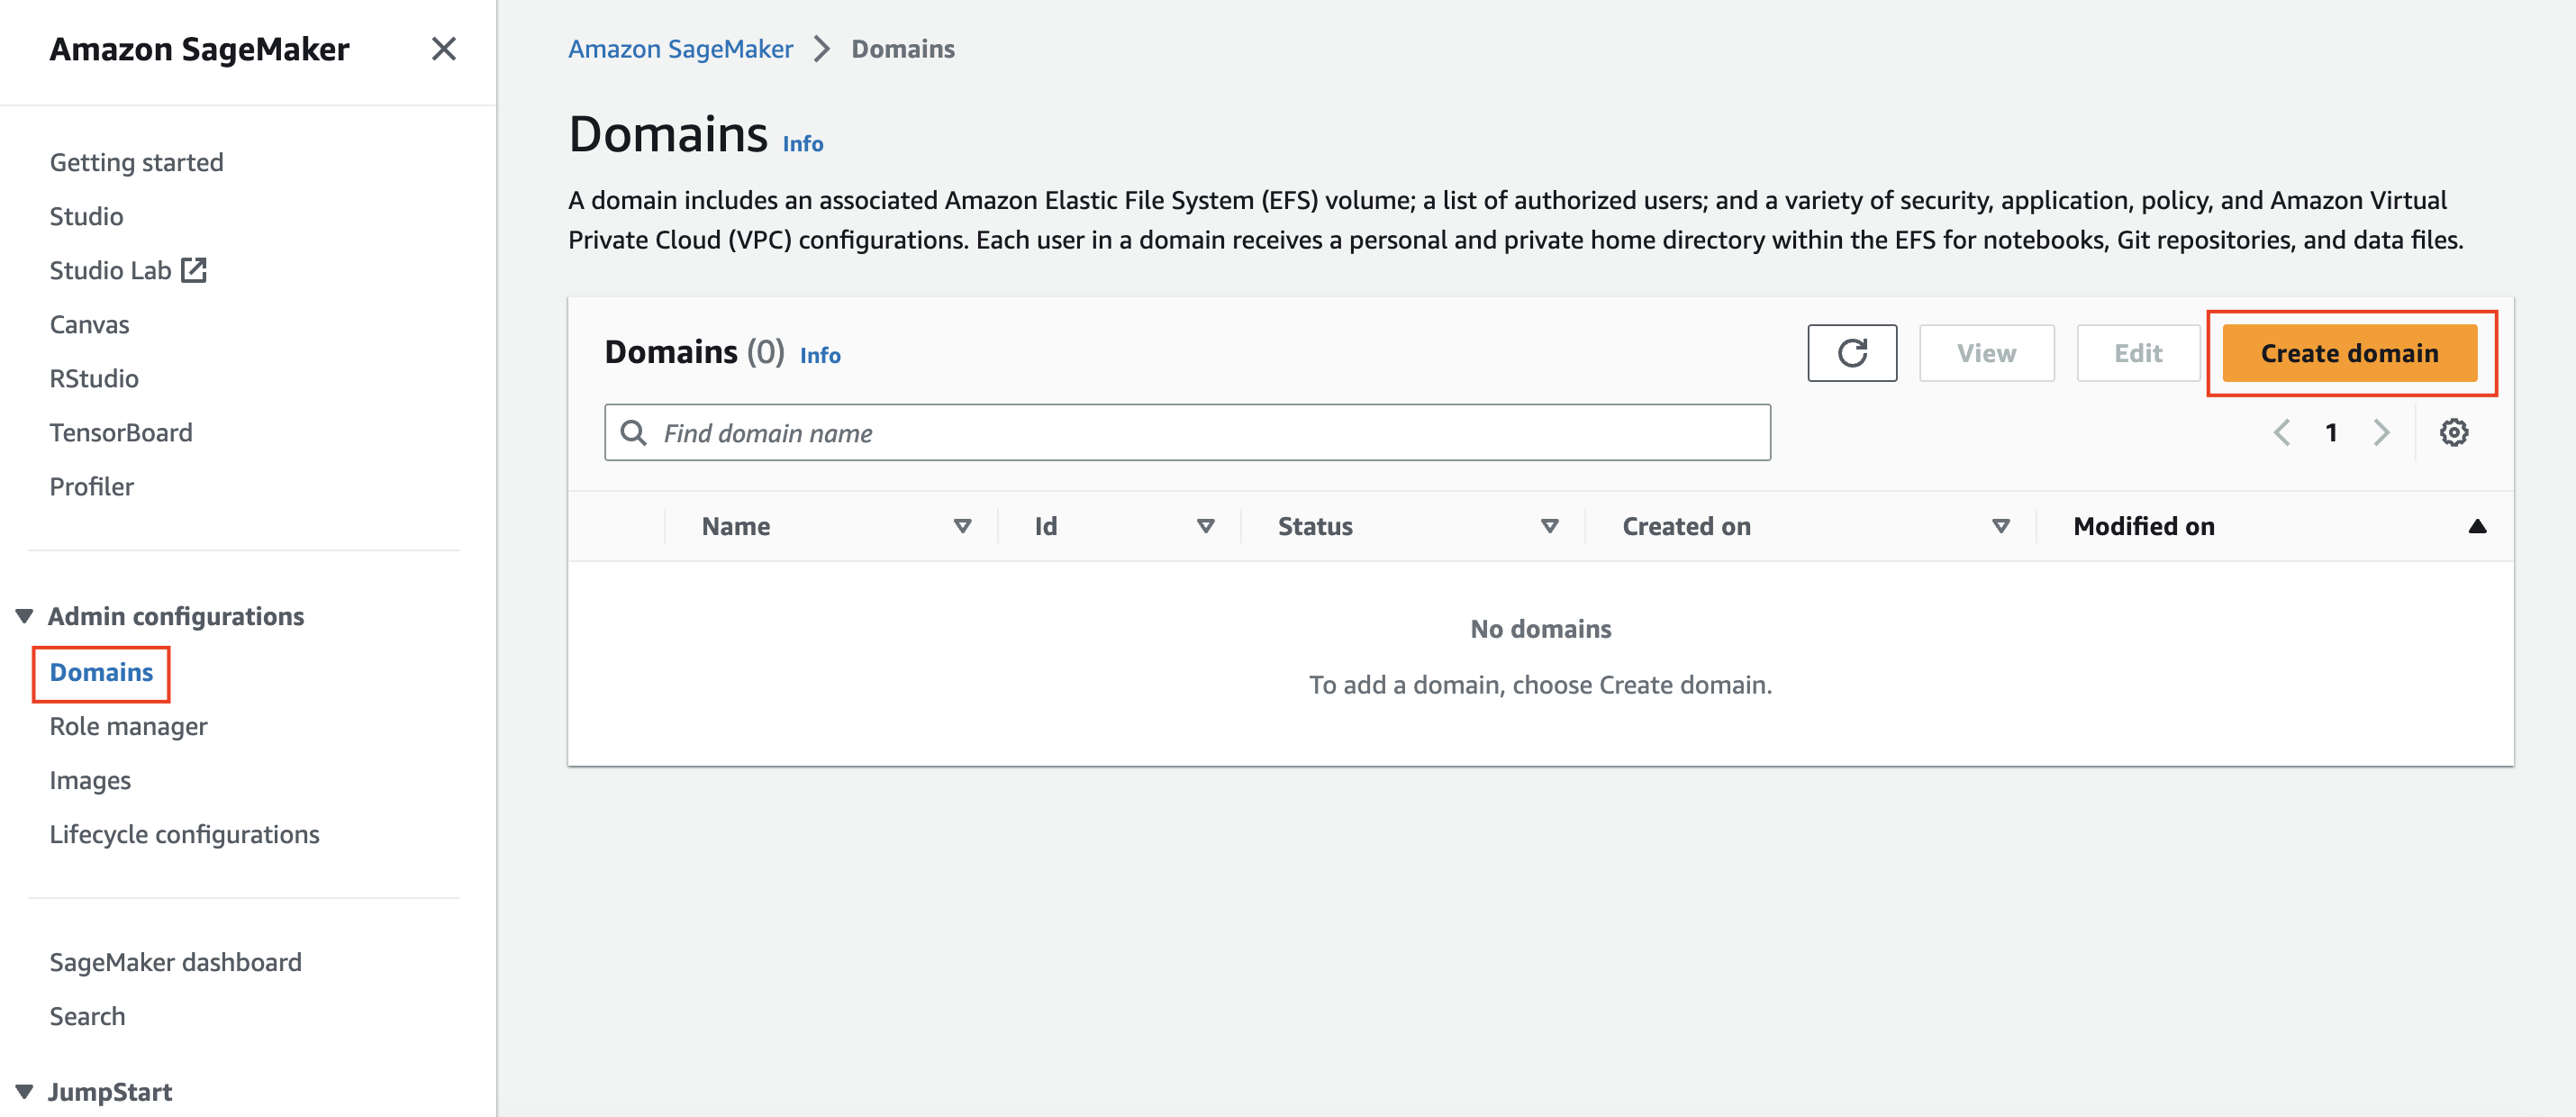Open Role manager in sidebar
2576x1117 pixels.
pos(128,726)
